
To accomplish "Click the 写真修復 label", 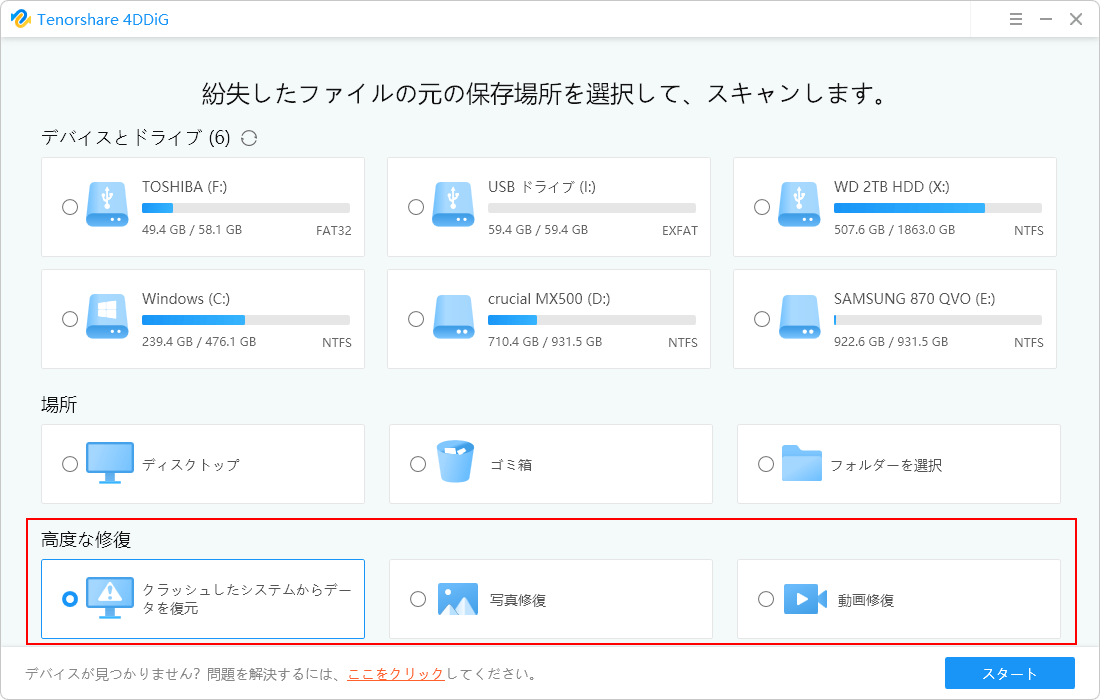I will [x=518, y=600].
